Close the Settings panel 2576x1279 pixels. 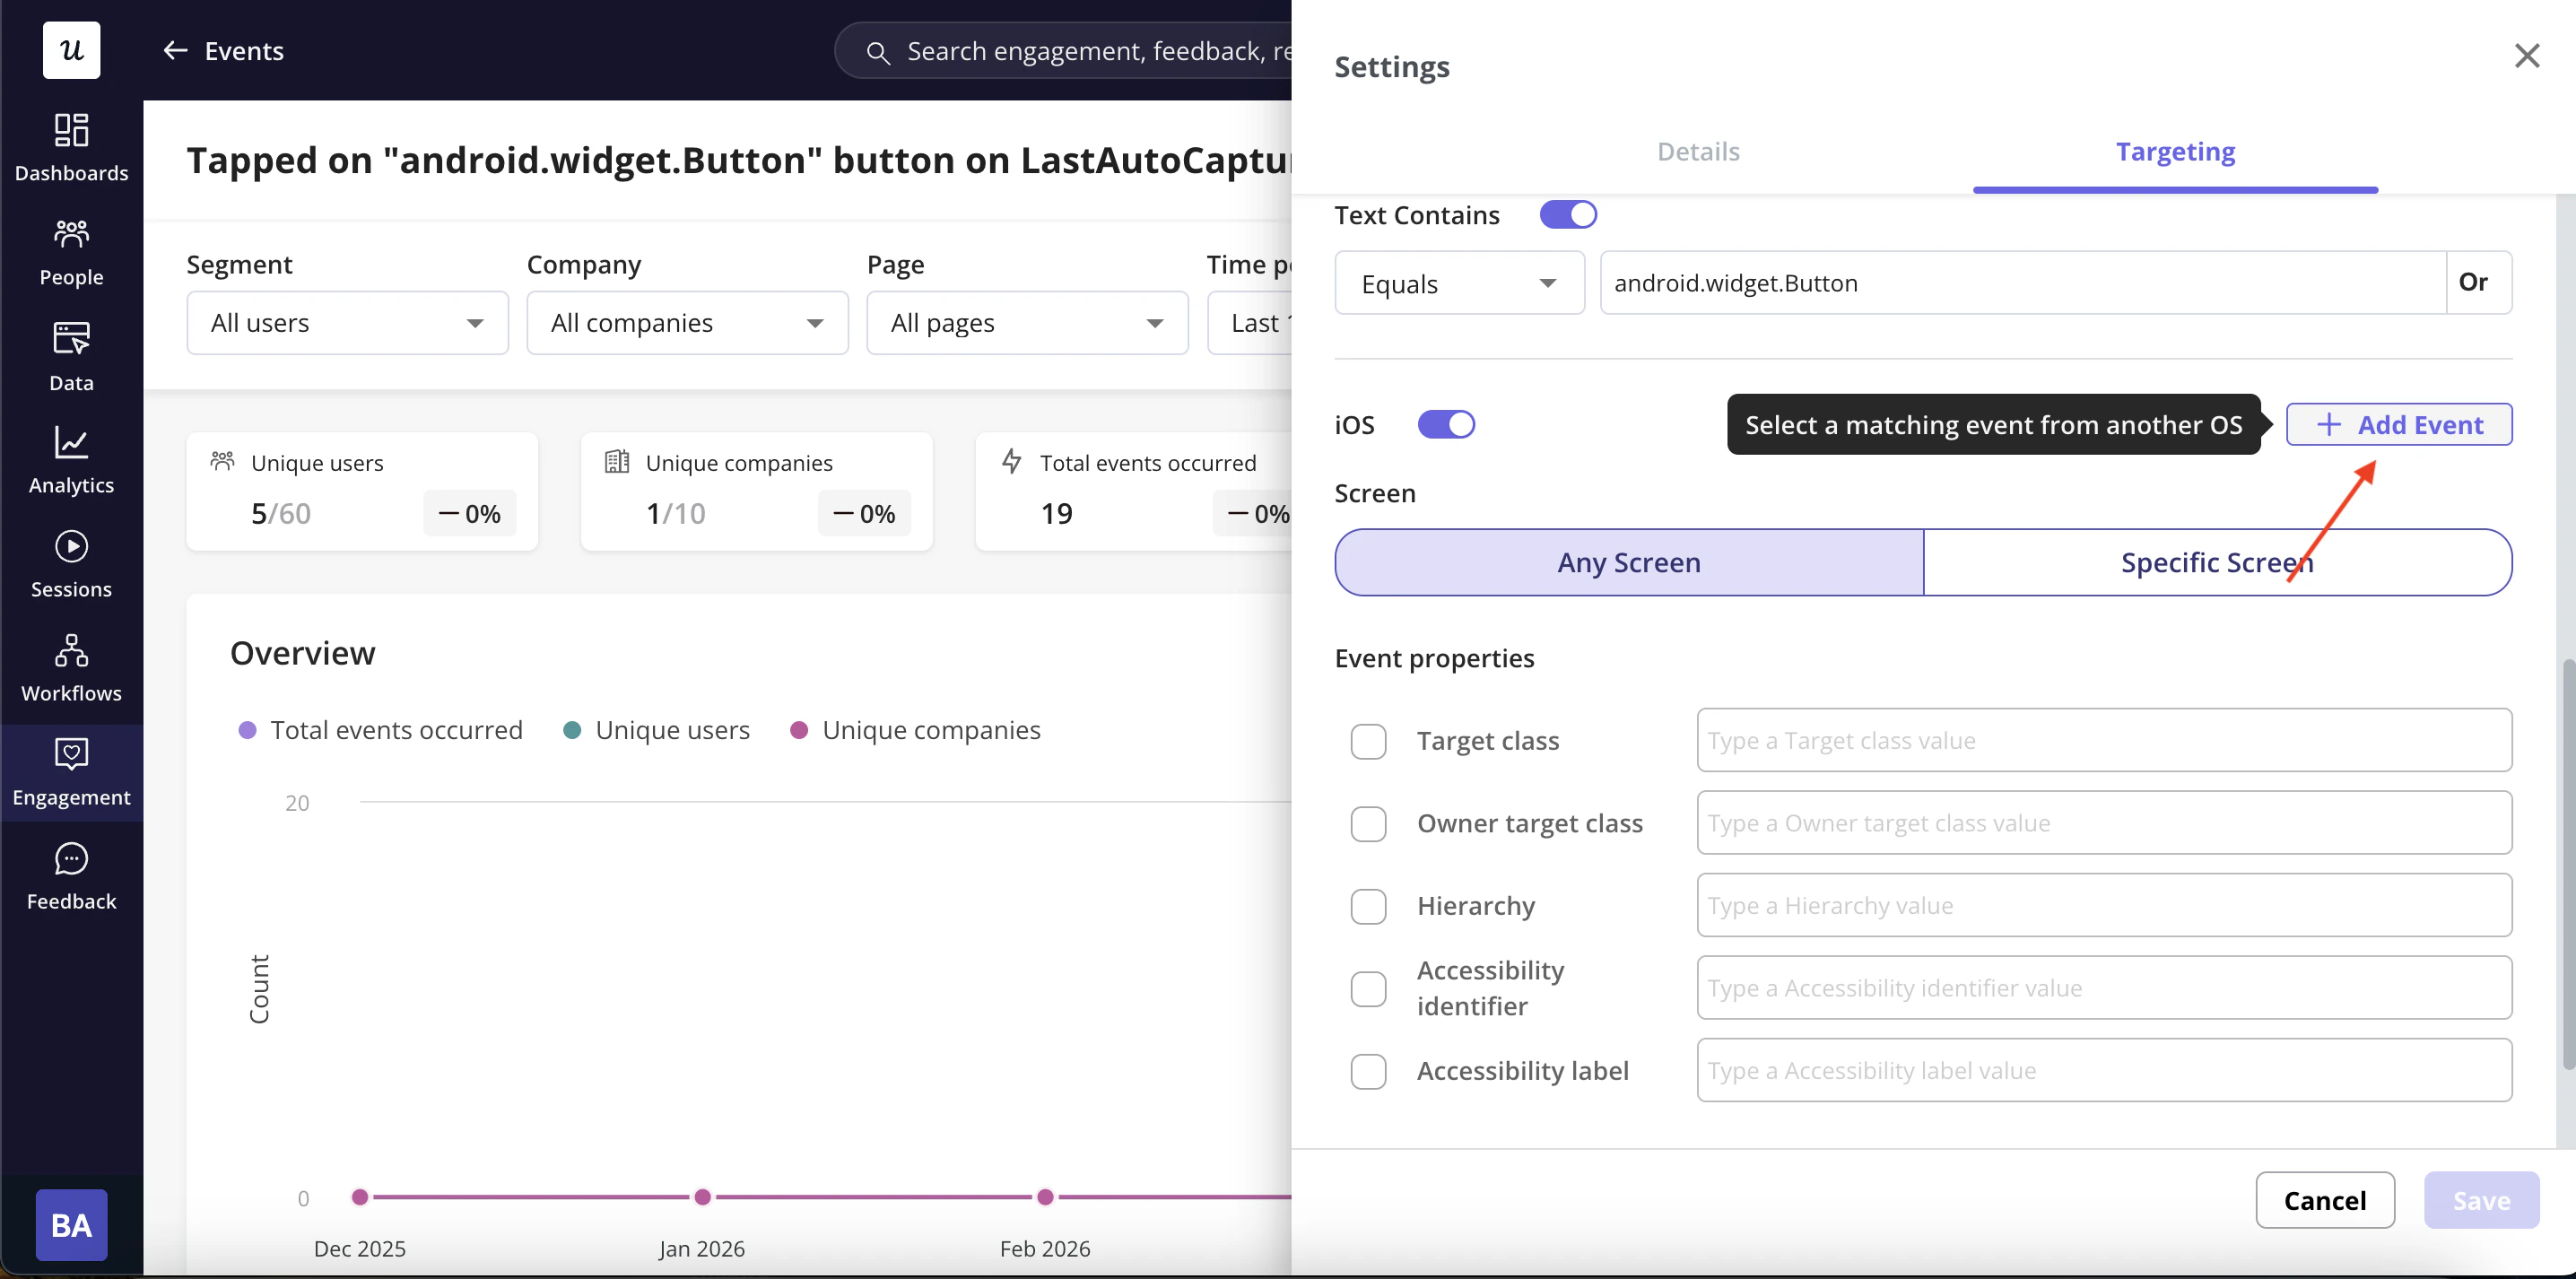(2527, 56)
